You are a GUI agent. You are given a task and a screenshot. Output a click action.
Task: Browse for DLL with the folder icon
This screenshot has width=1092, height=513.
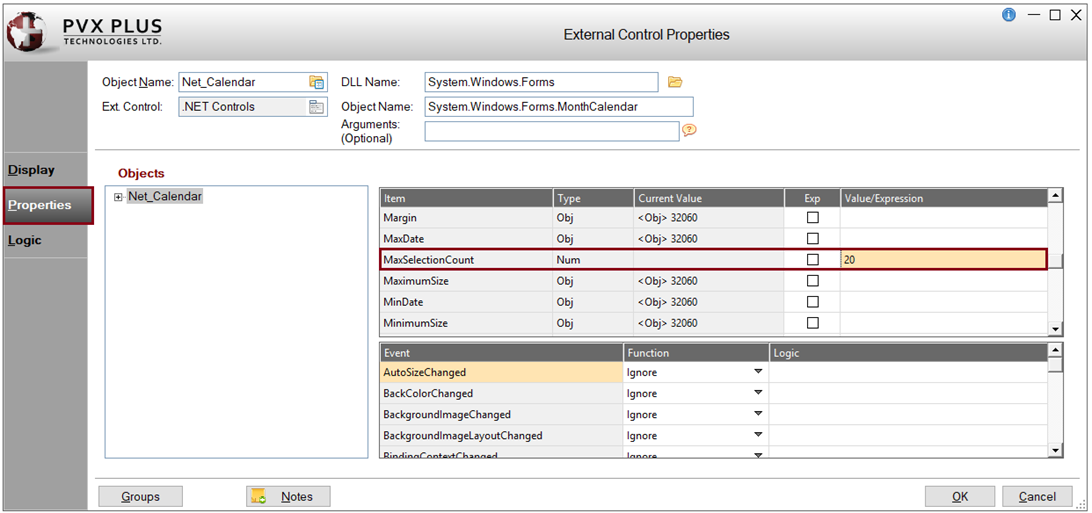click(675, 82)
